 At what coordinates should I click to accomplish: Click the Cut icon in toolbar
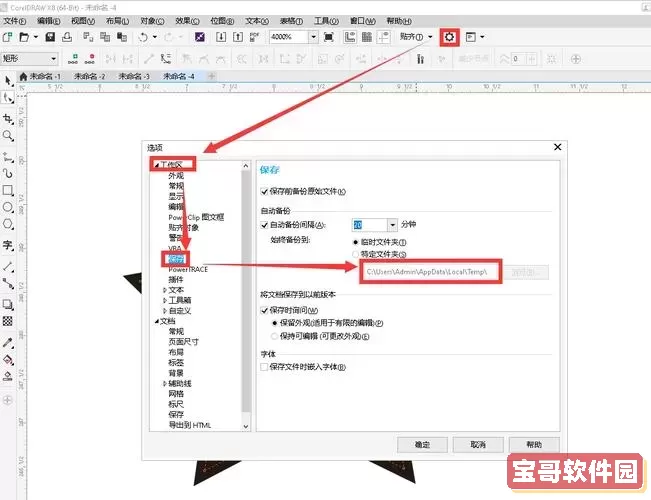point(88,37)
